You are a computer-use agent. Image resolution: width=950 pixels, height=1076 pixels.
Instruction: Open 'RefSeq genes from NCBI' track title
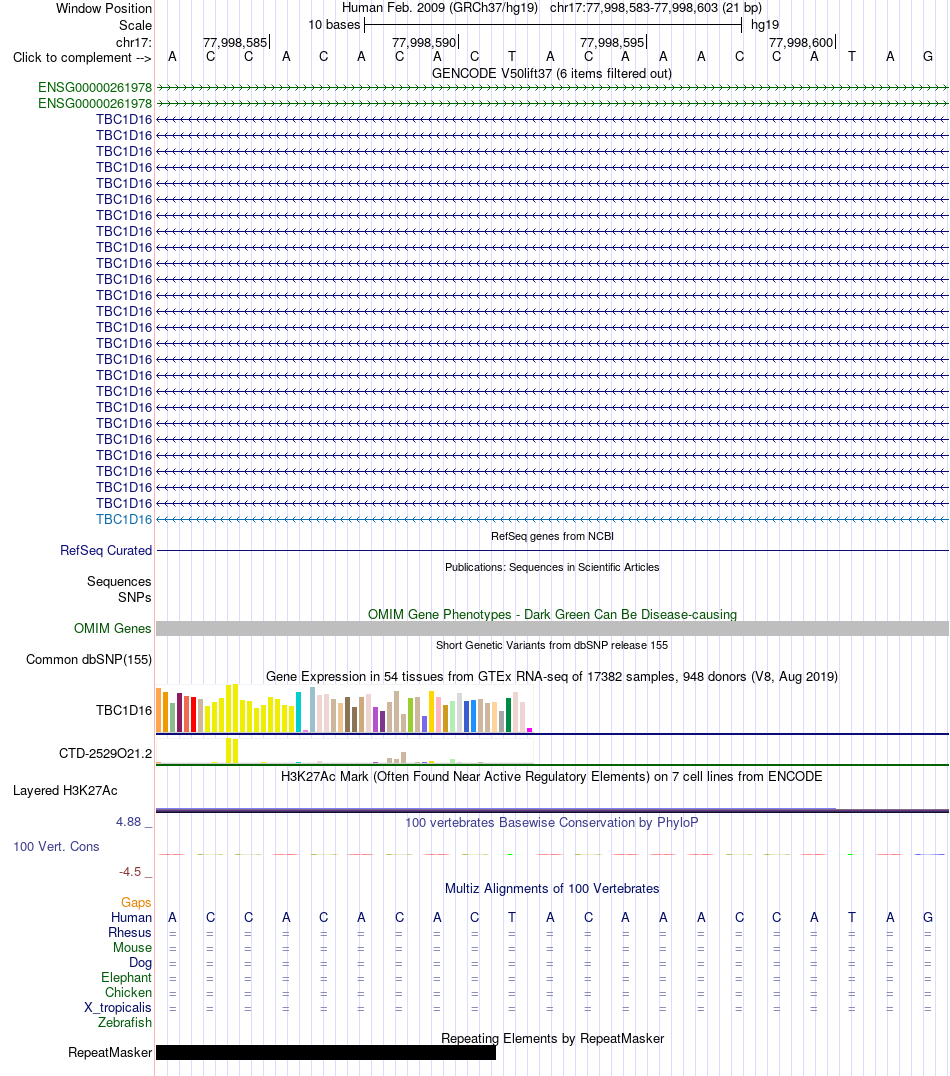coord(552,536)
